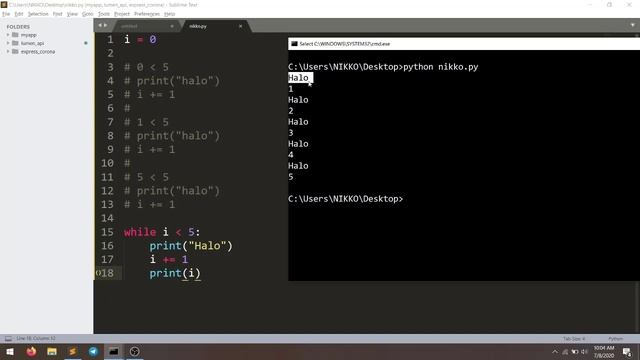Open the Edit menu
Viewport: 640px width, 360px height.
click(19, 14)
